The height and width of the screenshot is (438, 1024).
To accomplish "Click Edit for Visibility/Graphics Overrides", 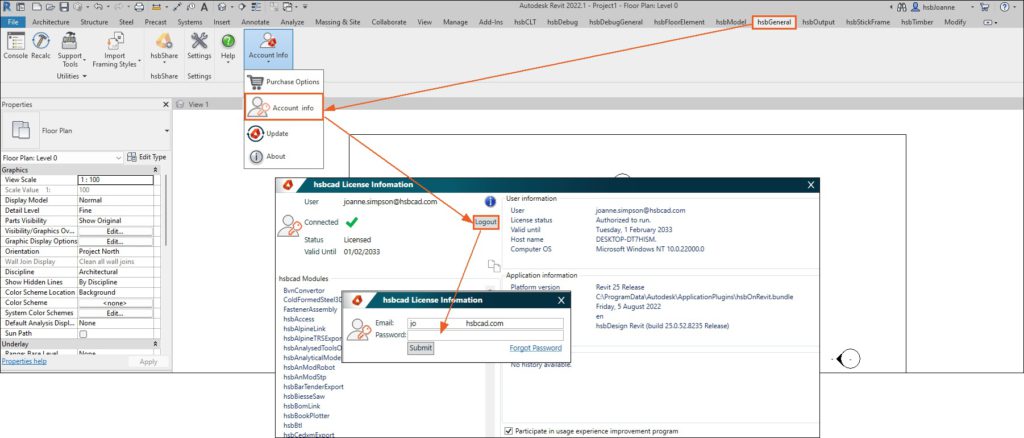I will coord(115,231).
